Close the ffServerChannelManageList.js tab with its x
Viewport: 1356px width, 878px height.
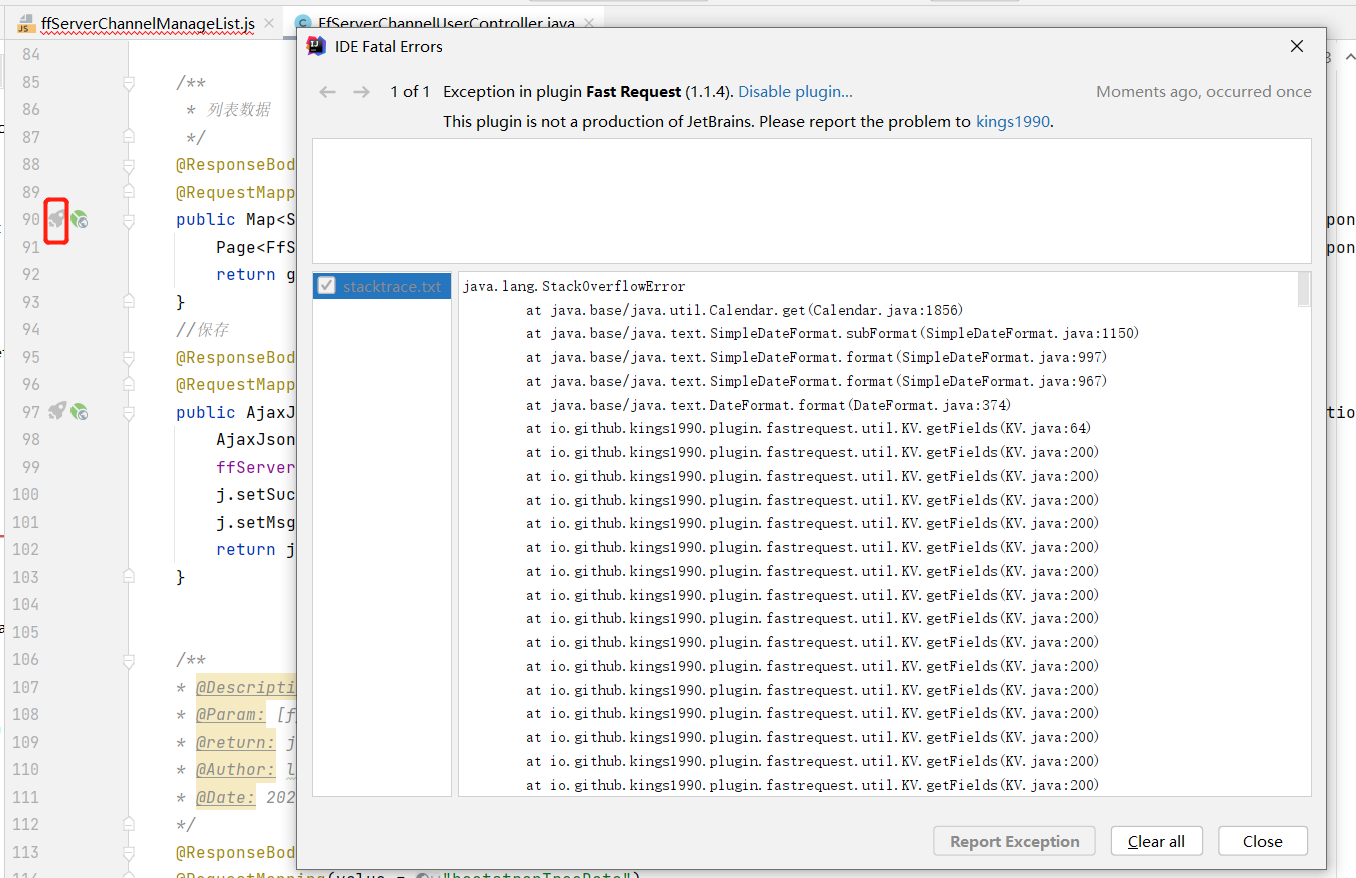tap(269, 23)
